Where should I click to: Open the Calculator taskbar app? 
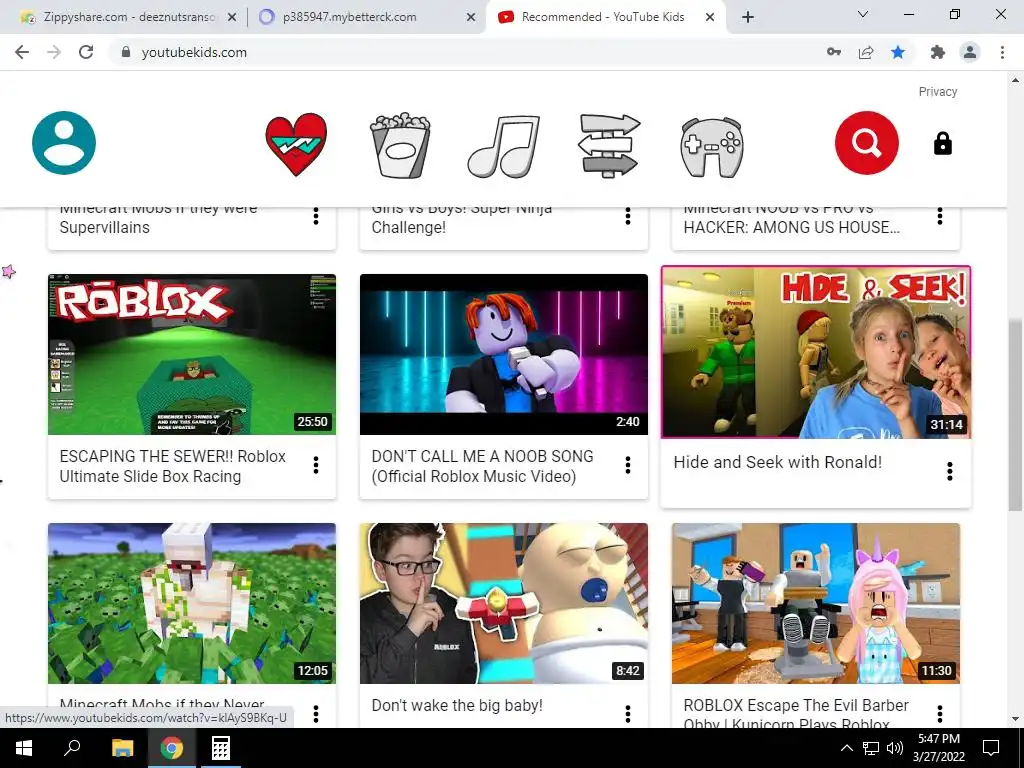(220, 748)
